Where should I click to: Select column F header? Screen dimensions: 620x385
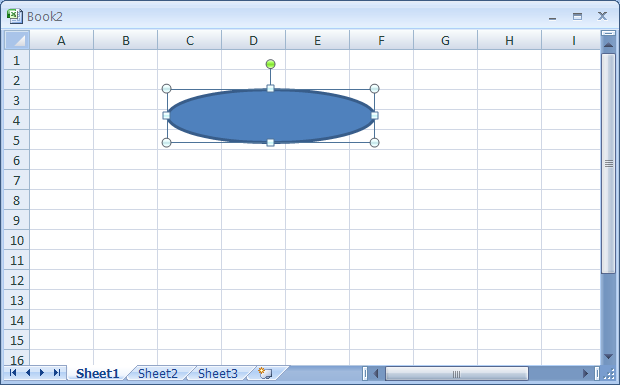point(382,40)
